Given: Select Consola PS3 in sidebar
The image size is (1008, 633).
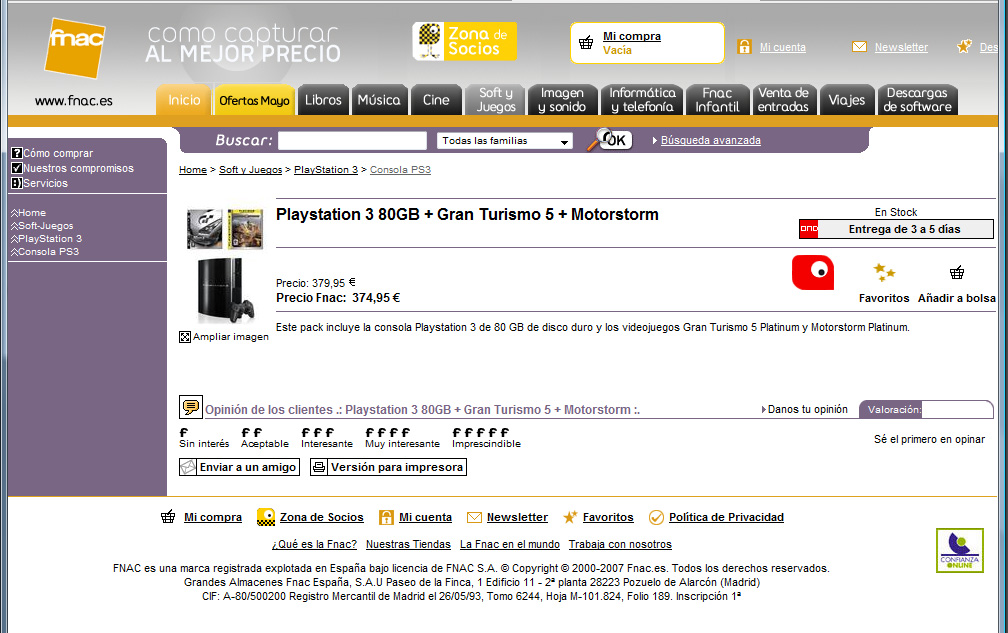Looking at the screenshot, I should pos(44,251).
